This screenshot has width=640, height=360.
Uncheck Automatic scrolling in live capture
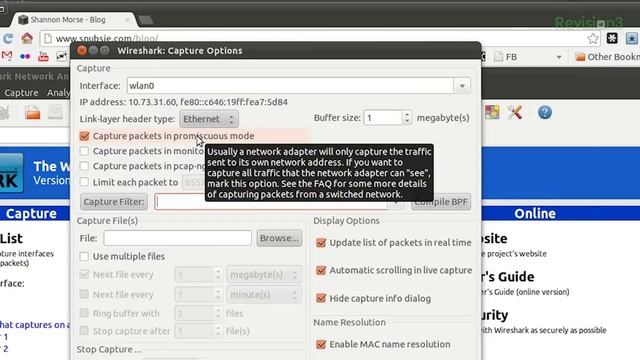coord(321,270)
